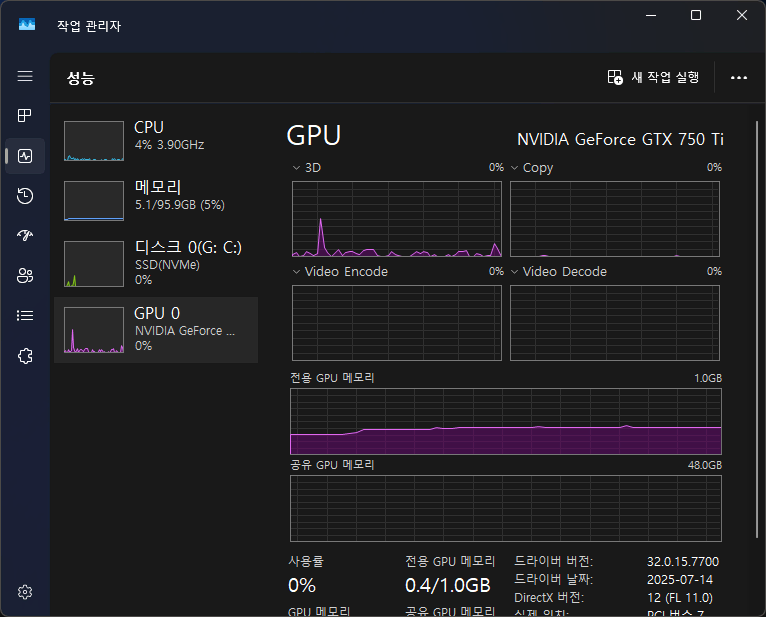Click the 4% 3.90GHz CPU text
Screen dimensions: 766x617
169,145
